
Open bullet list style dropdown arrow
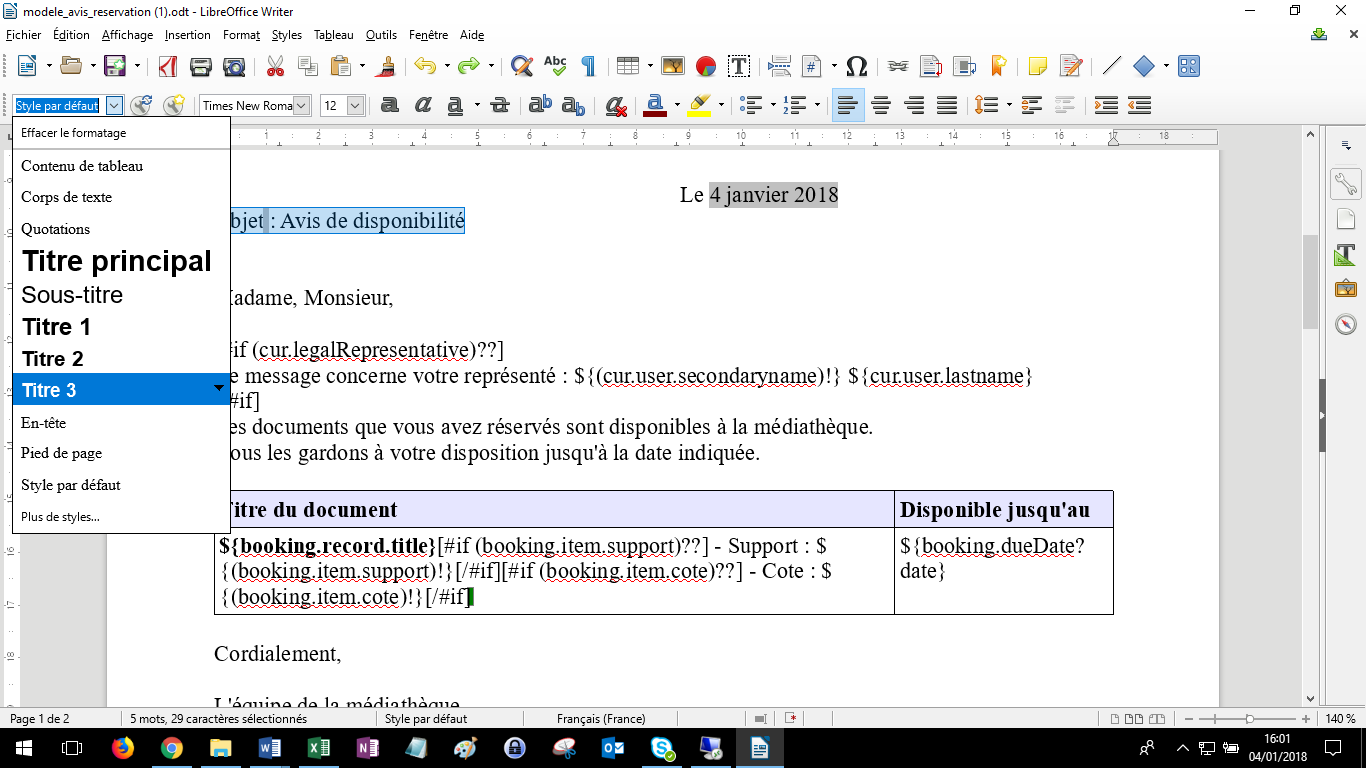773,105
